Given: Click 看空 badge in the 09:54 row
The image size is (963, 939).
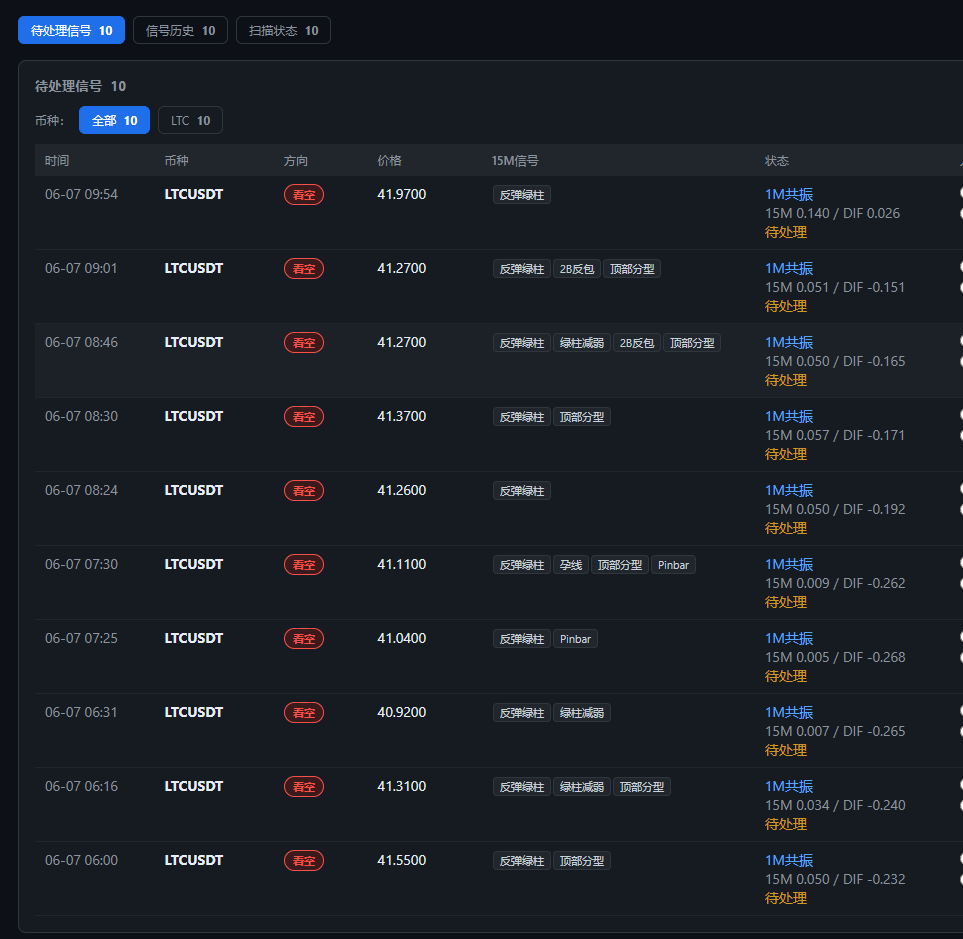Looking at the screenshot, I should pyautogui.click(x=303, y=195).
